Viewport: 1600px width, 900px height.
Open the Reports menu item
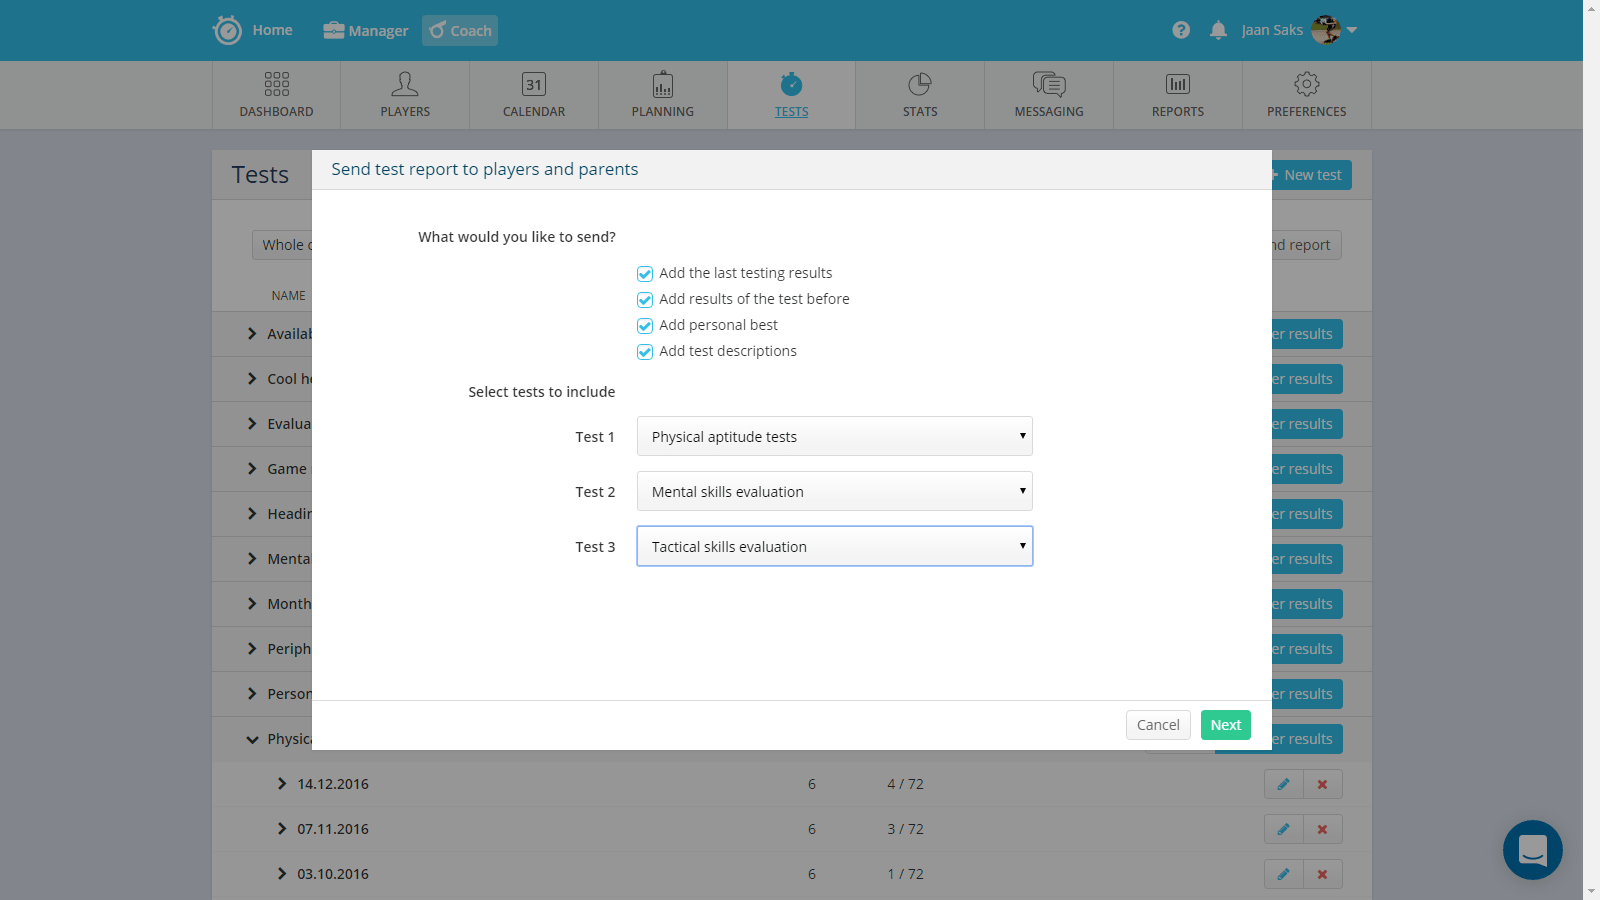[1177, 95]
